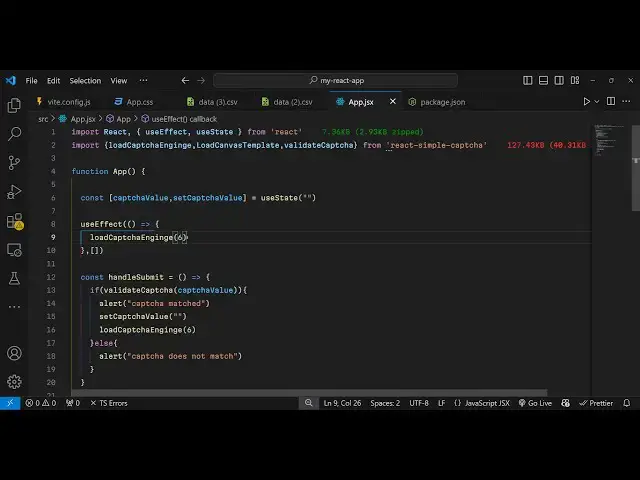Click 'react-simple-captcha' import string
This screenshot has height=480, width=640.
pos(436,145)
